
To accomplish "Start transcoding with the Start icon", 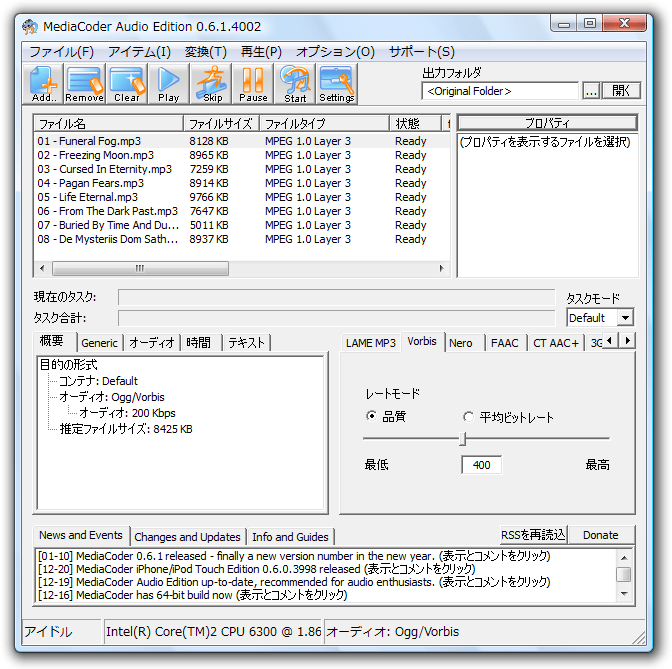I will coord(295,84).
